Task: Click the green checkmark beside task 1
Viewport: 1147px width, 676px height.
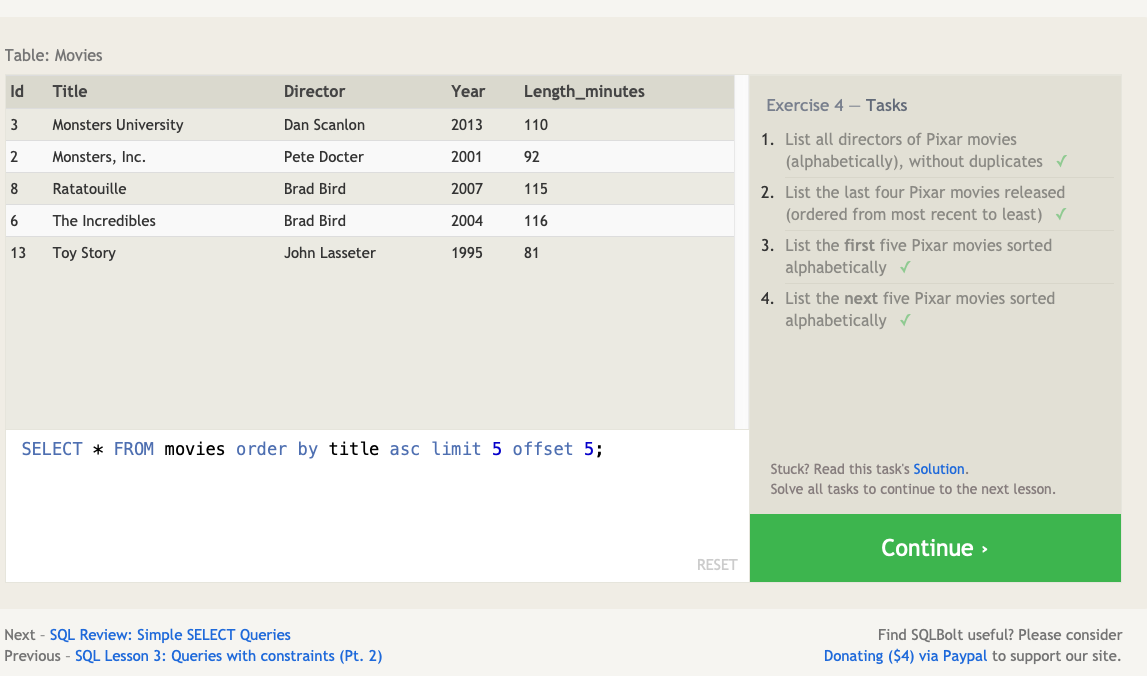Action: (x=1061, y=162)
